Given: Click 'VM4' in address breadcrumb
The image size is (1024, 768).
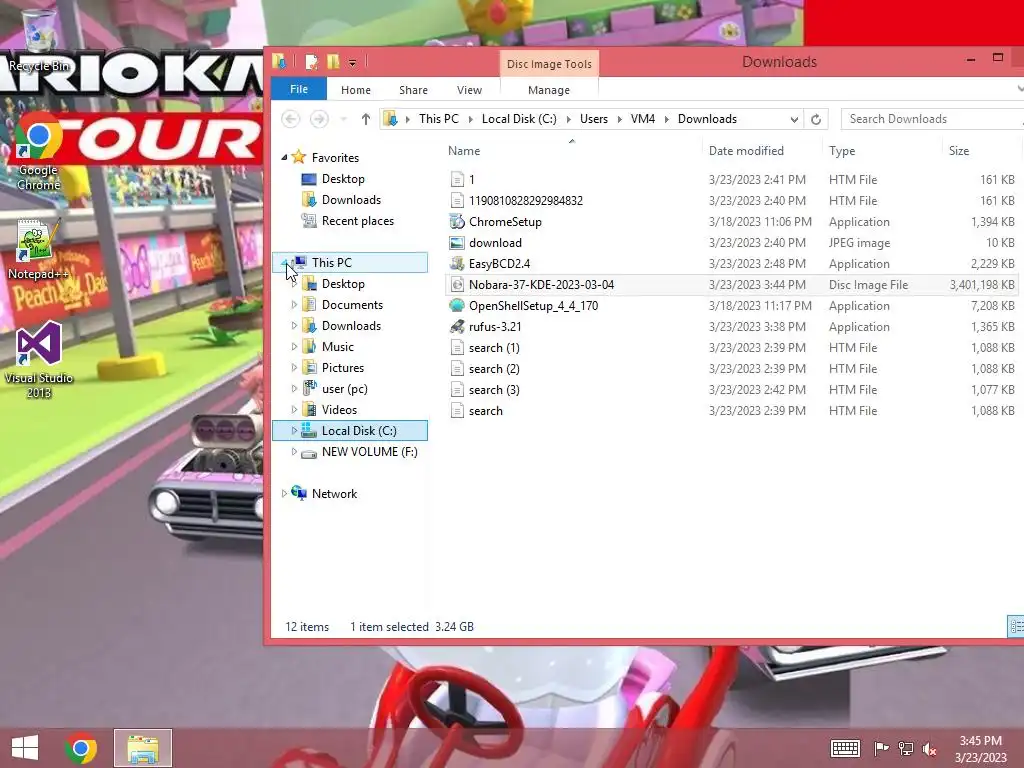Looking at the screenshot, I should [x=643, y=119].
